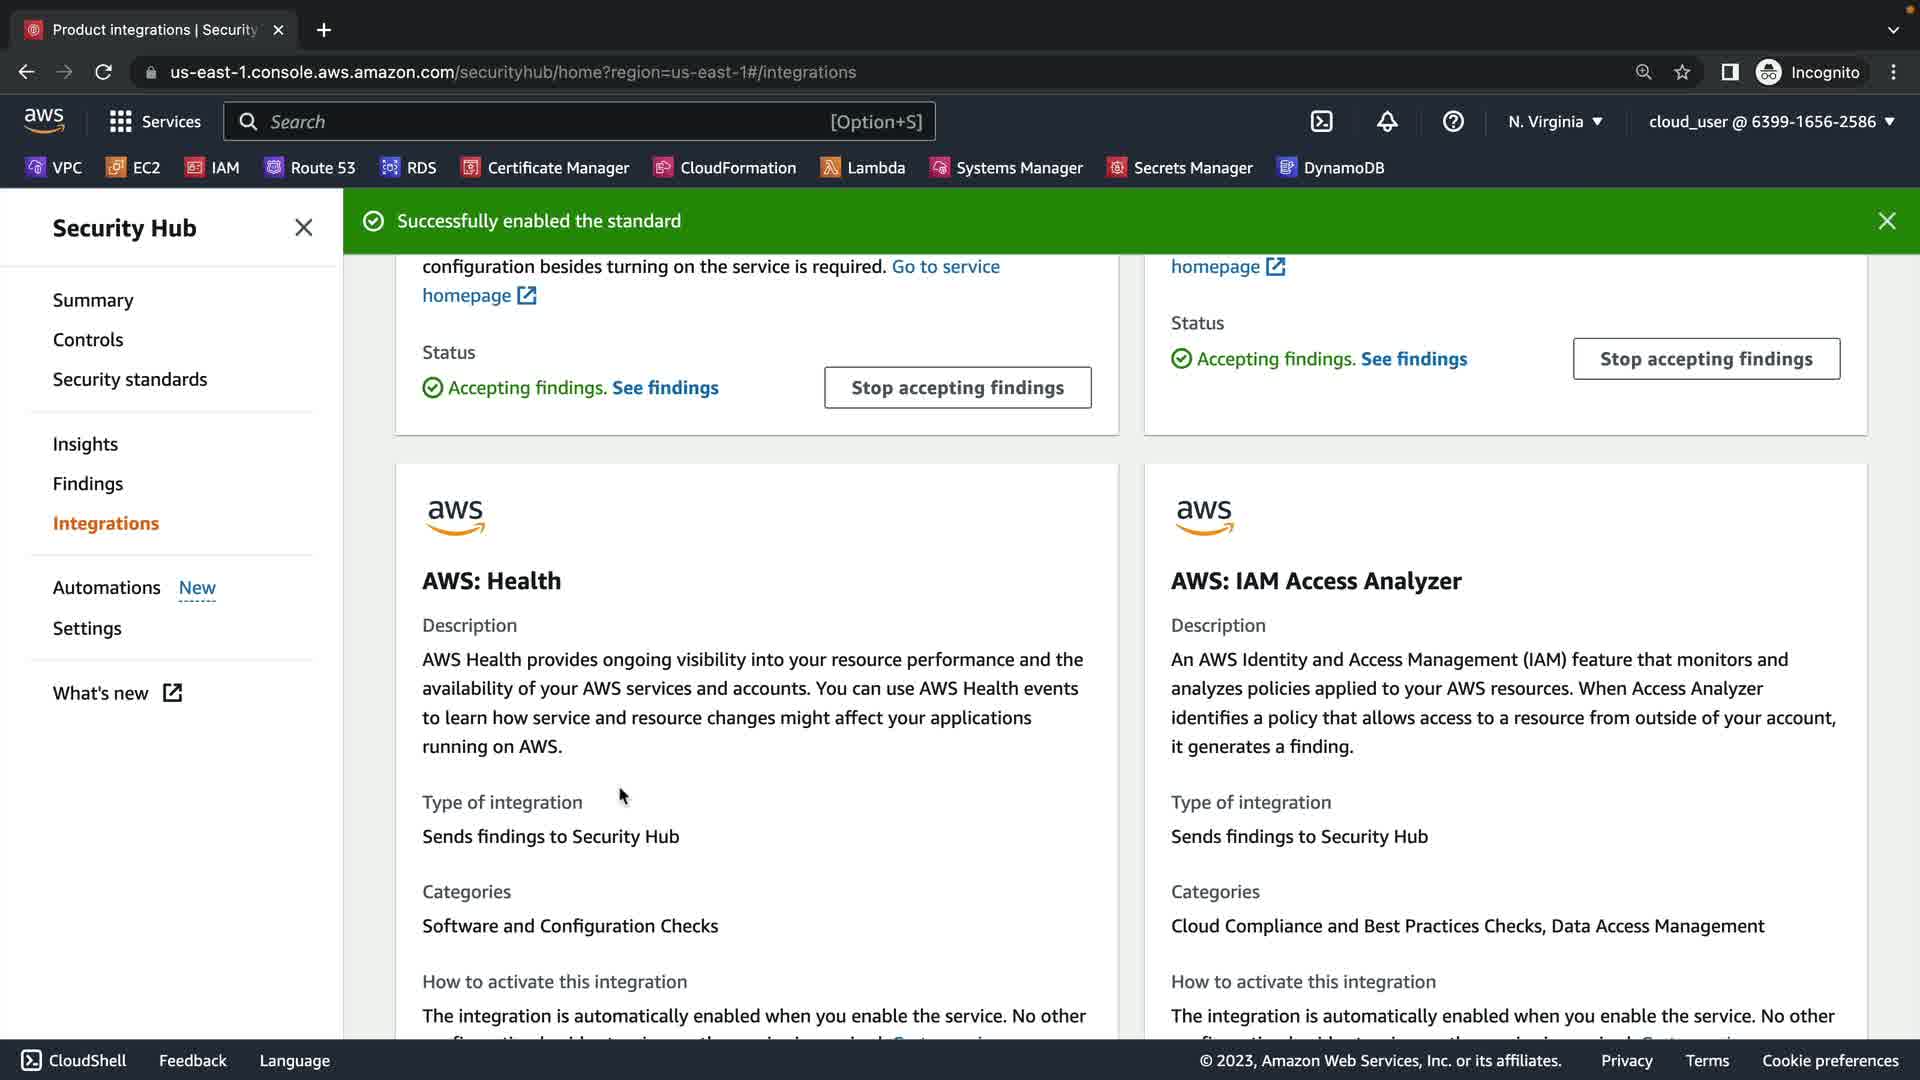Go to Findings in sidebar
The image size is (1920, 1080).
click(88, 484)
